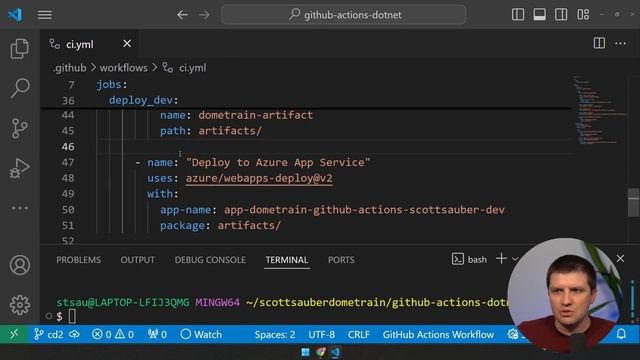Switch to the OUTPUT panel tab
The width and height of the screenshot is (640, 360).
[x=138, y=260]
